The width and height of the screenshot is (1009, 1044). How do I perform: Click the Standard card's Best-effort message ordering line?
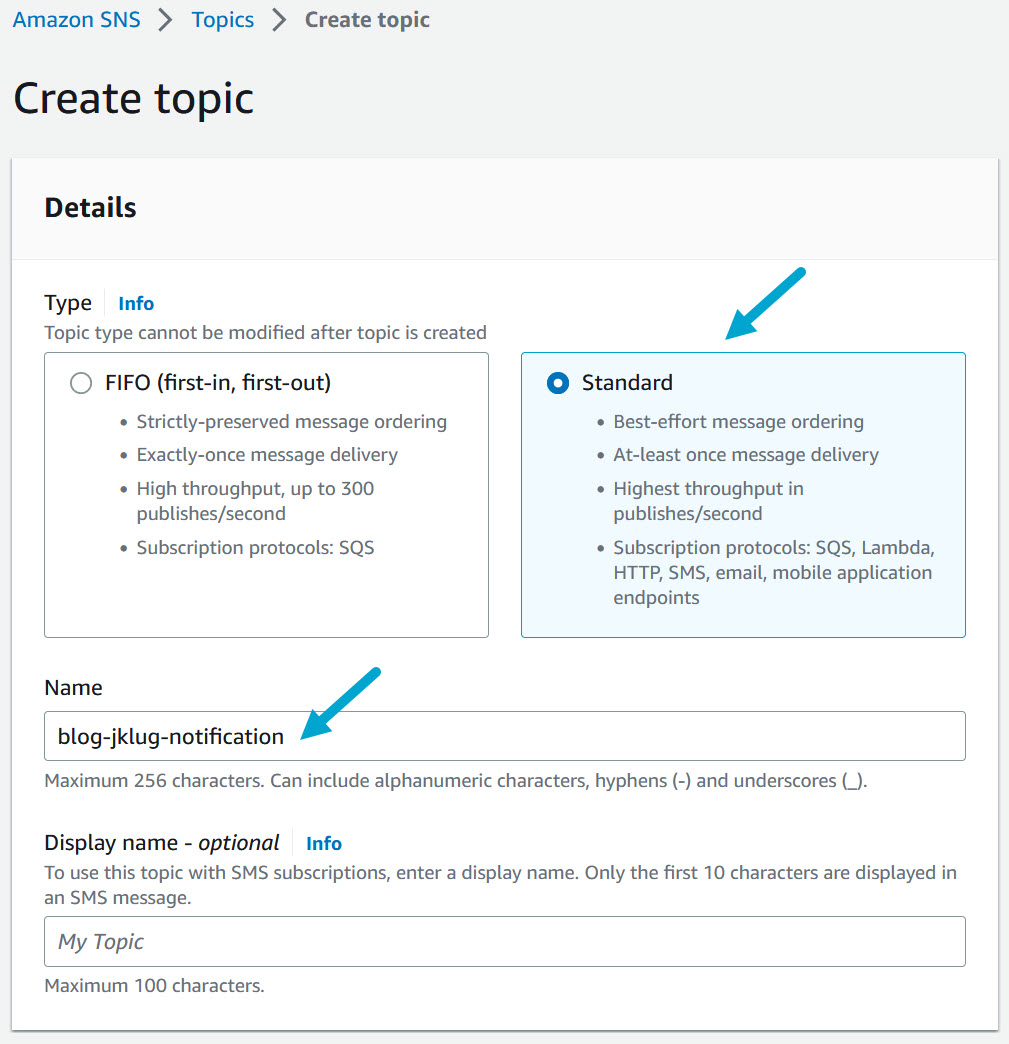point(738,422)
